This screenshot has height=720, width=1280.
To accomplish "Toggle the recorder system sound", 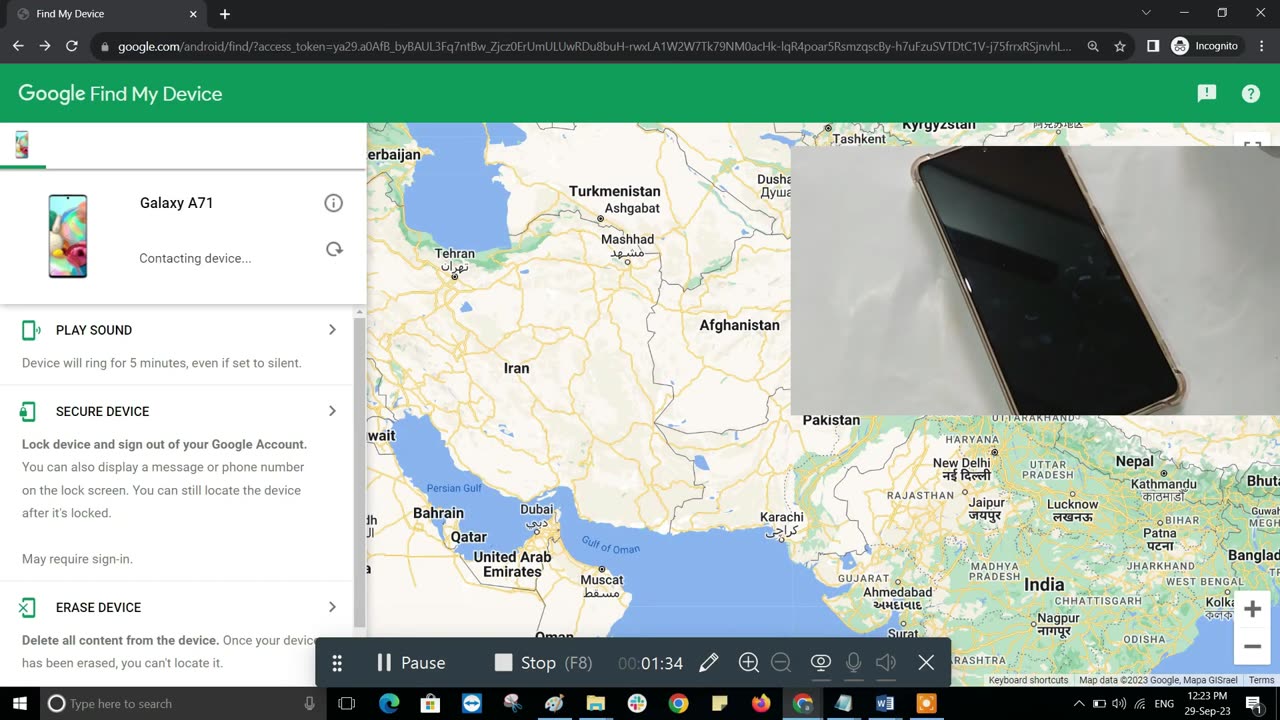I will tap(886, 663).
